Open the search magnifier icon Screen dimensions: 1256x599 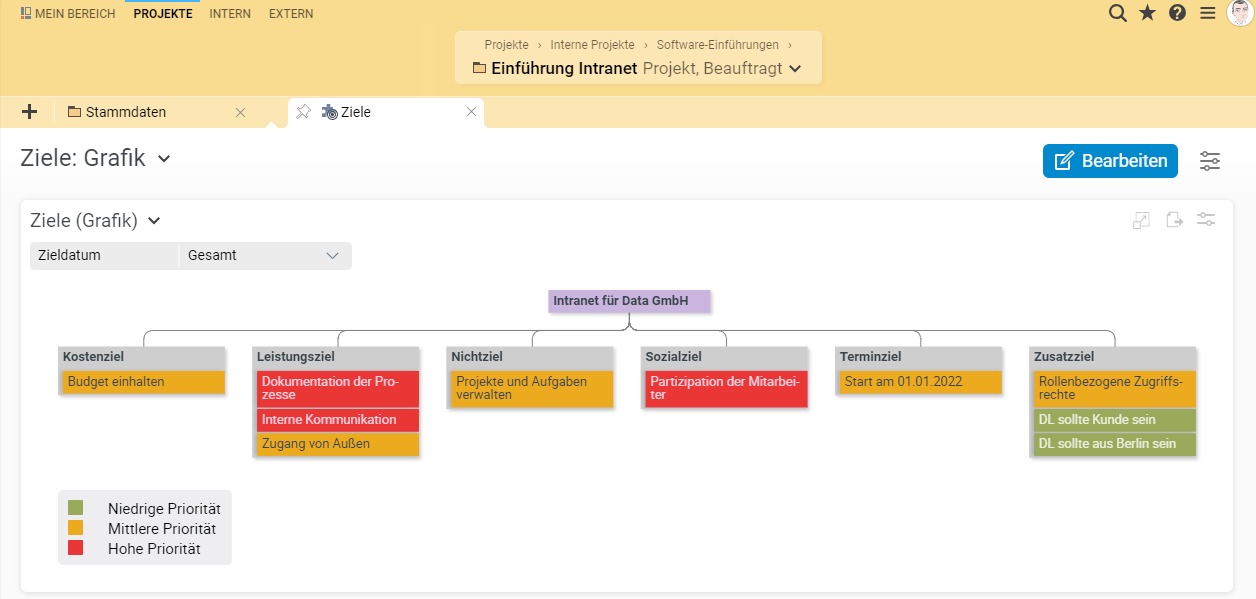pos(1118,13)
